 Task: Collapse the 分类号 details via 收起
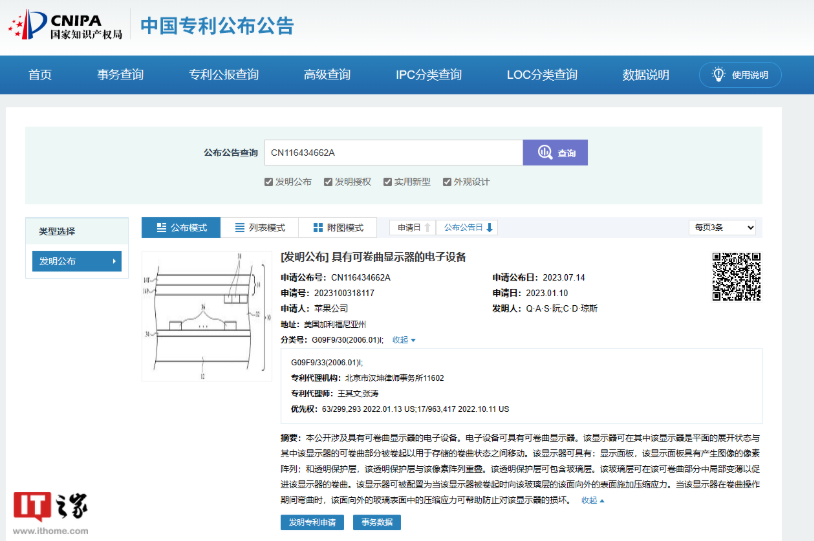pyautogui.click(x=403, y=340)
